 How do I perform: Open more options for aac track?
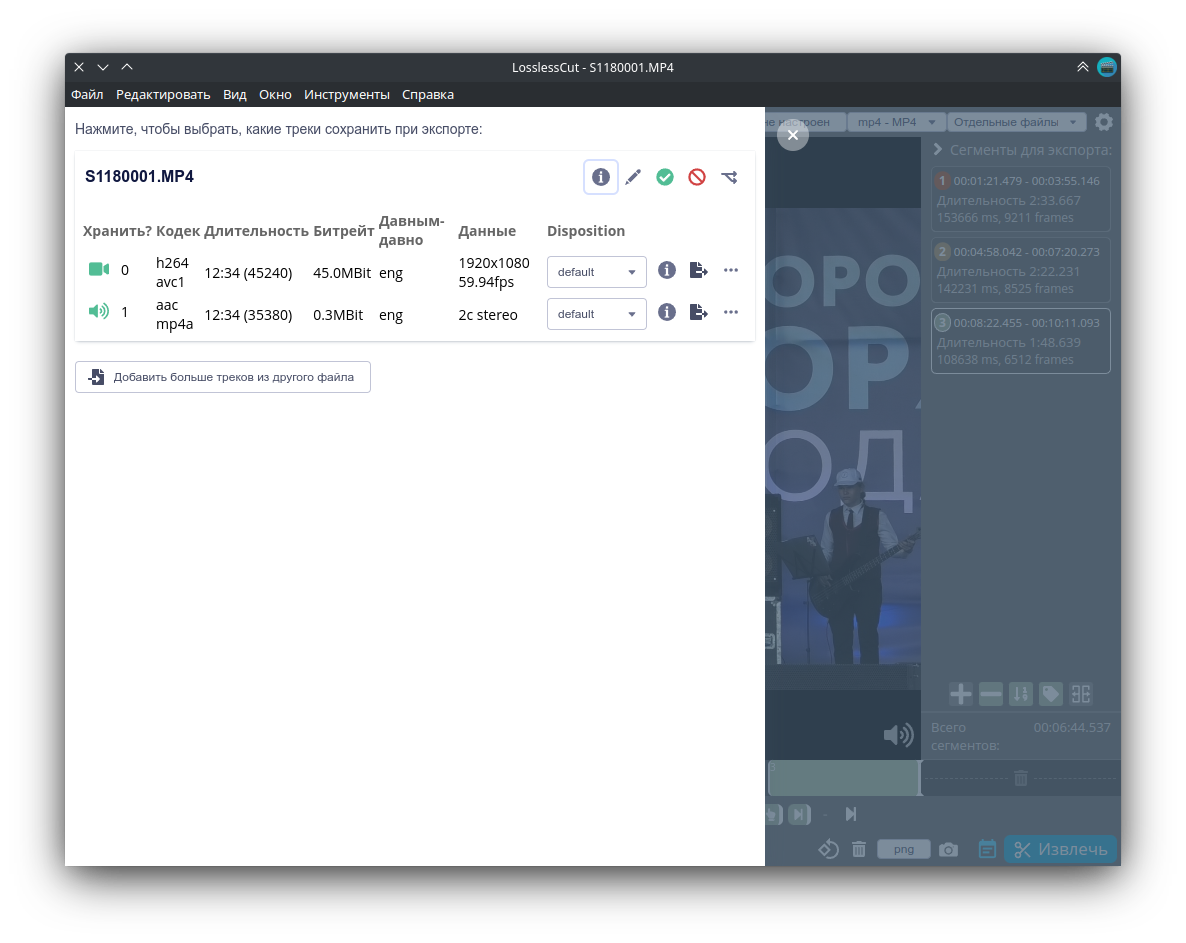[731, 312]
